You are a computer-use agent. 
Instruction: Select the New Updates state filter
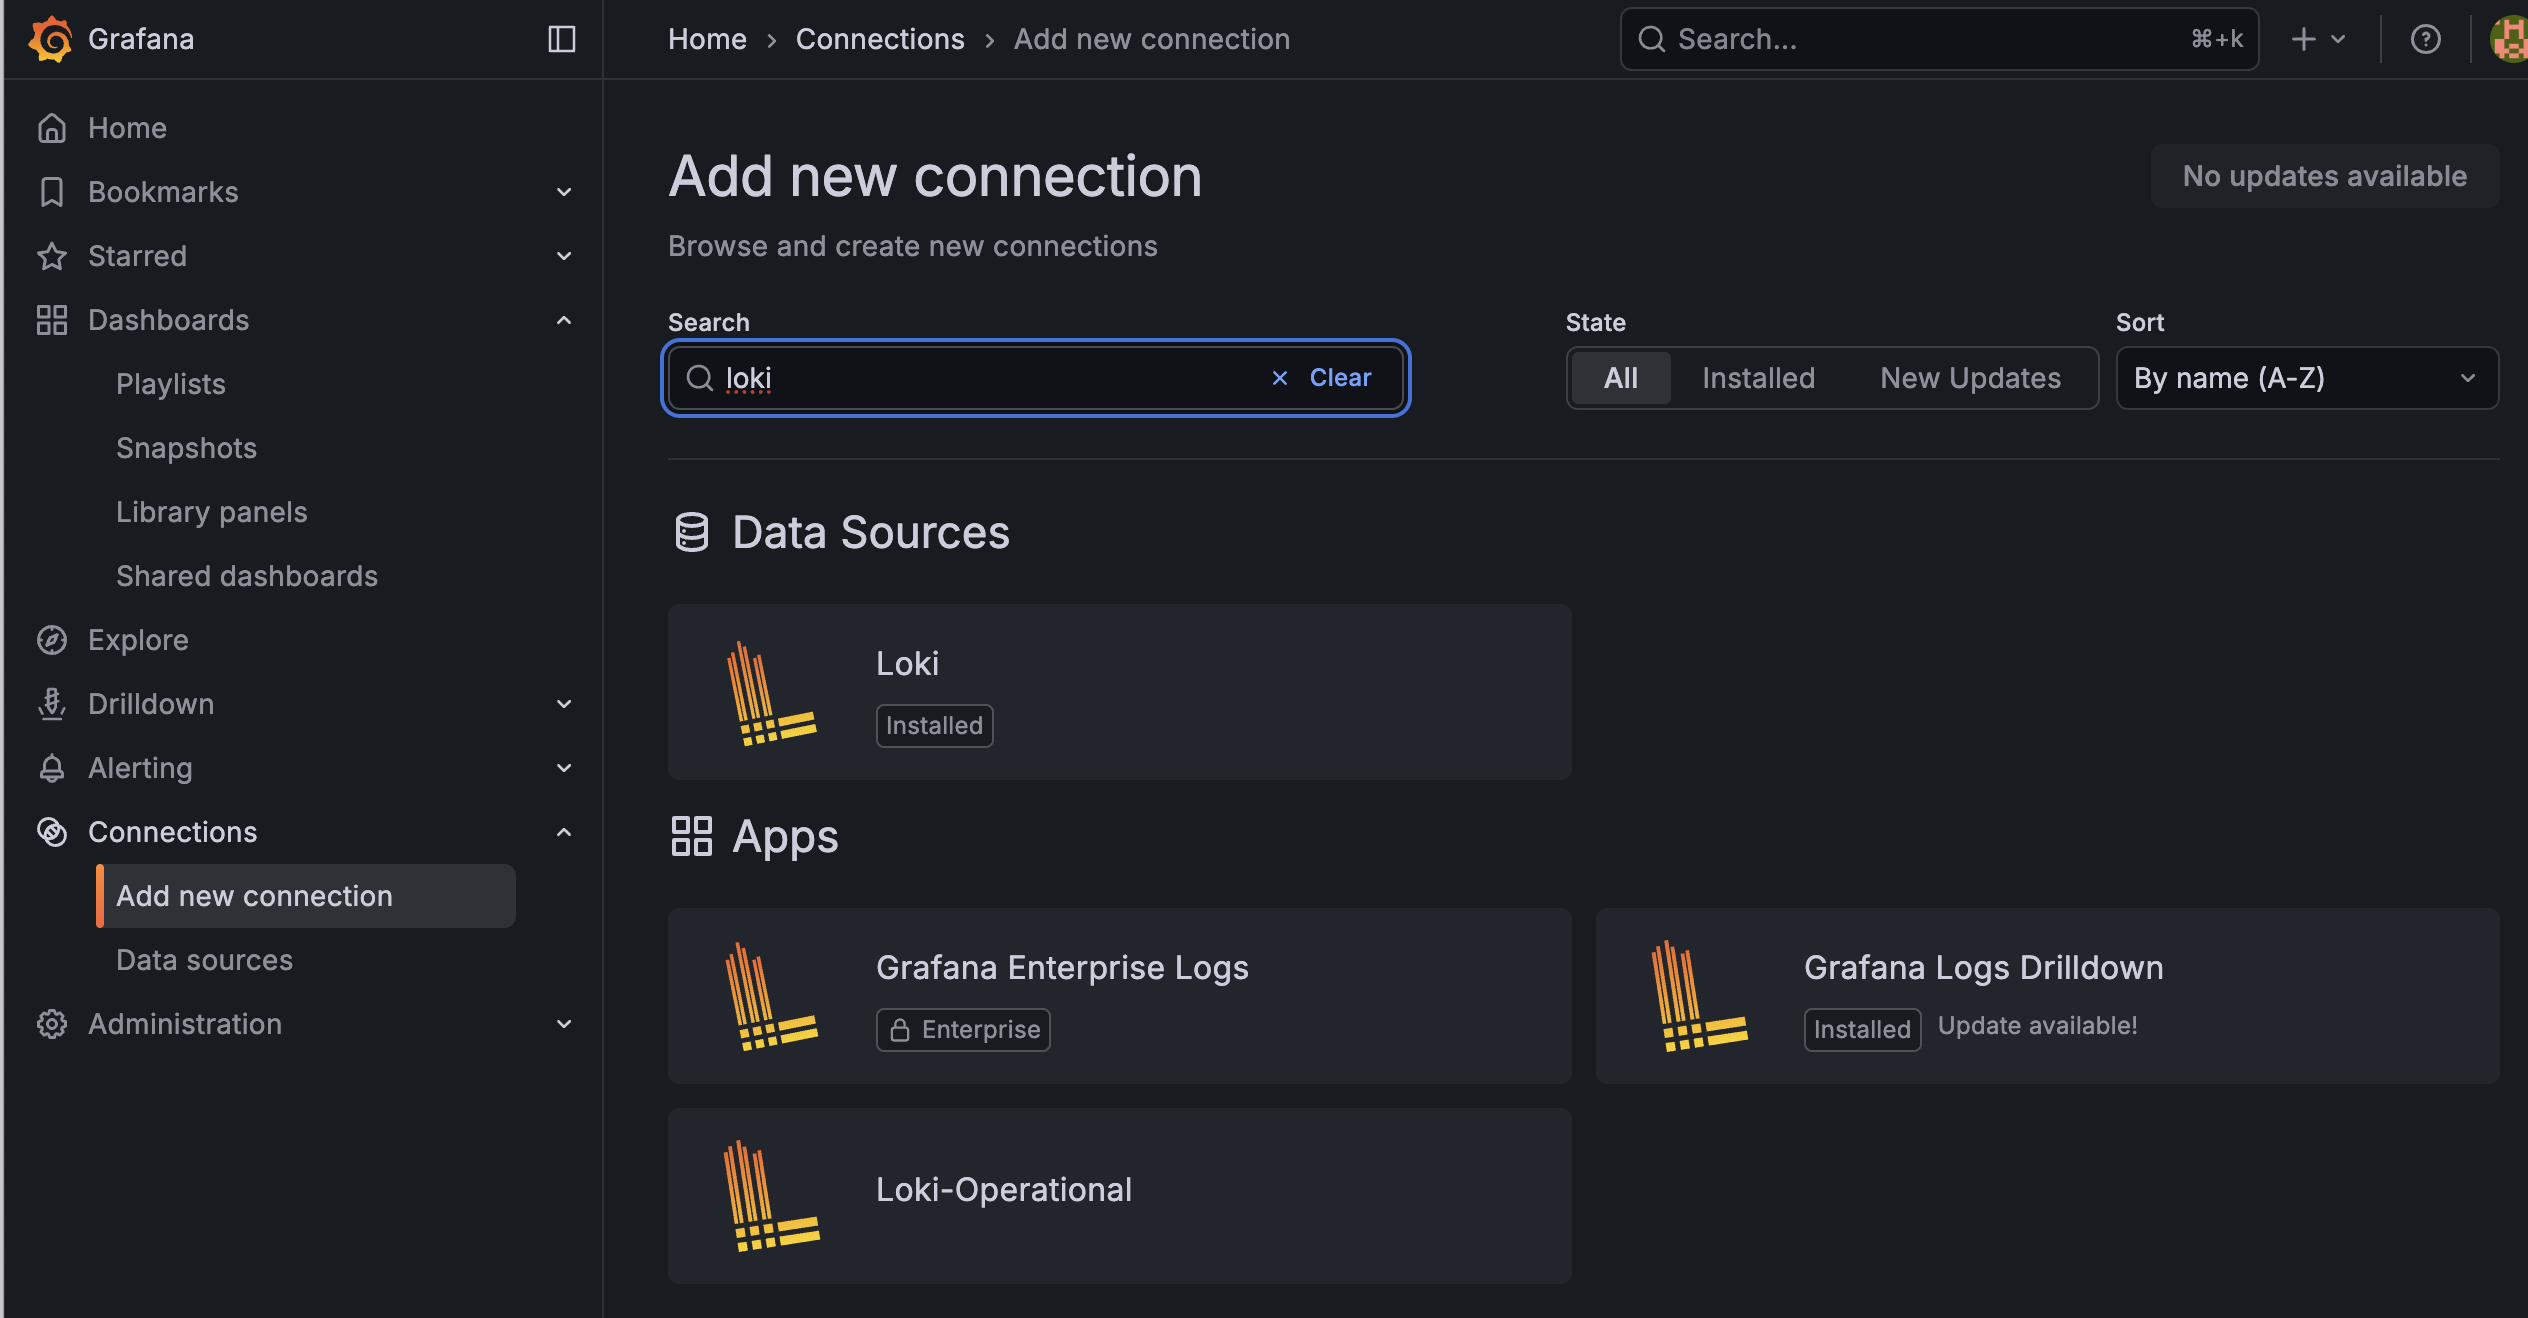click(1970, 378)
